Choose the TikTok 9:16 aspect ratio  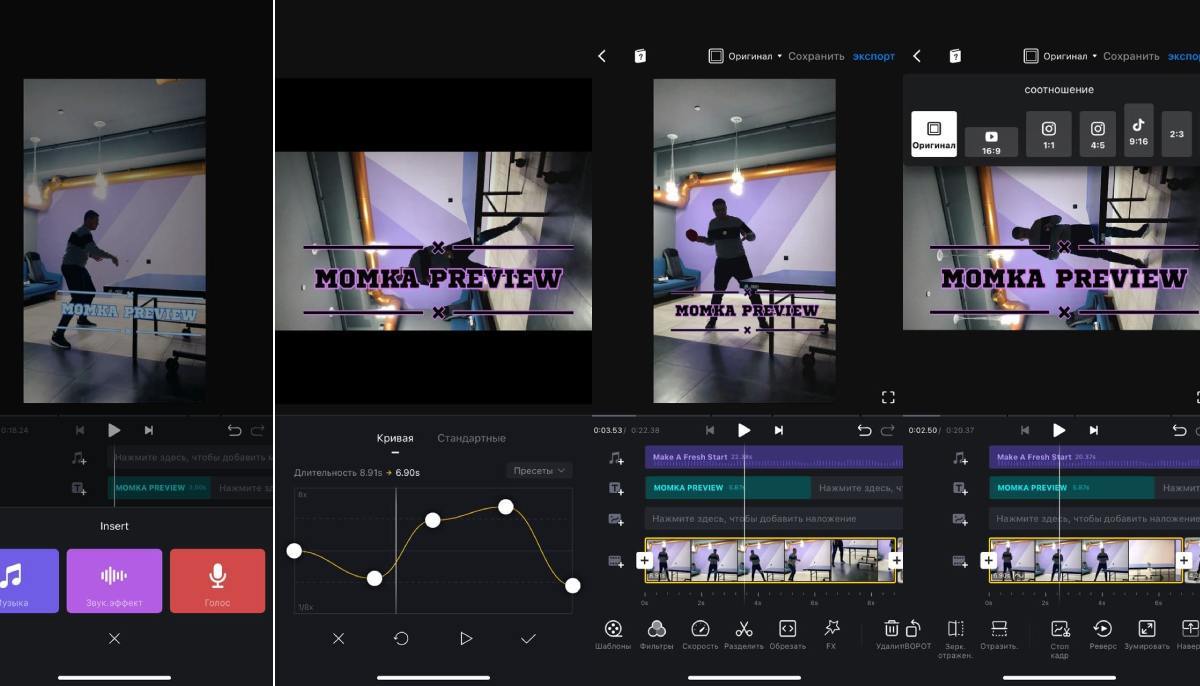coord(1138,131)
